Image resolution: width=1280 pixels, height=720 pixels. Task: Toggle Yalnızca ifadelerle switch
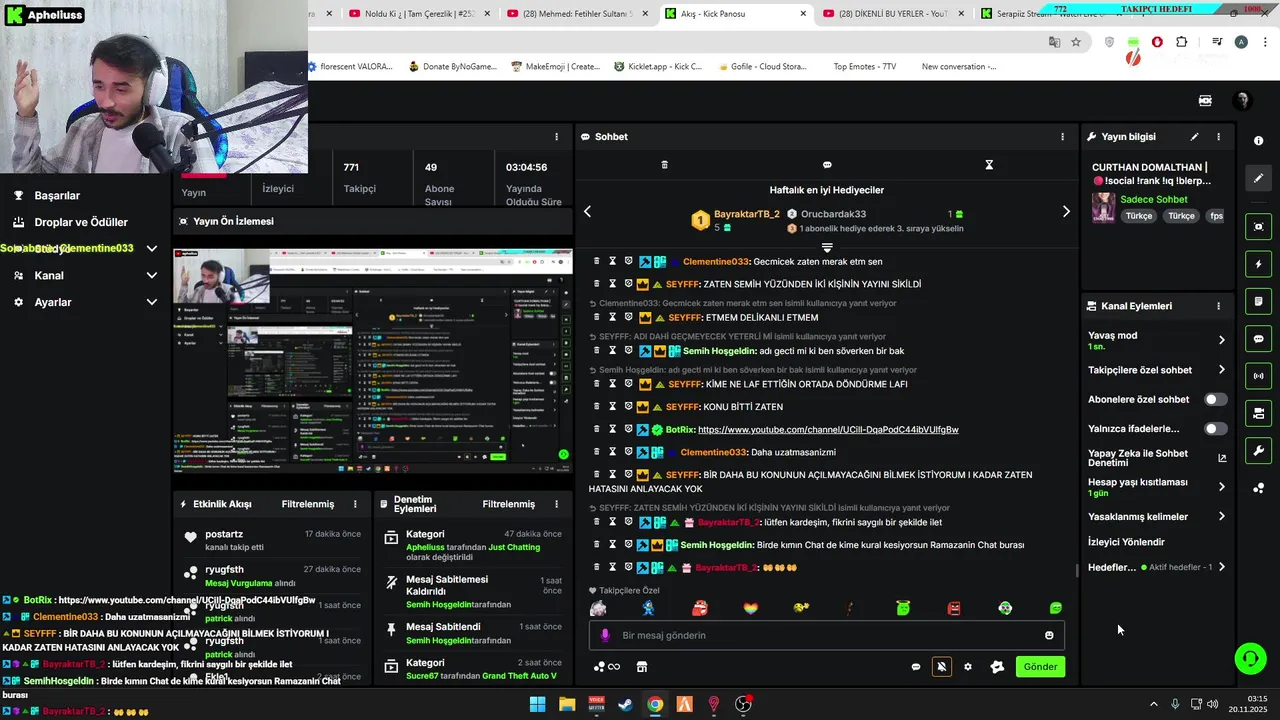click(x=1215, y=429)
